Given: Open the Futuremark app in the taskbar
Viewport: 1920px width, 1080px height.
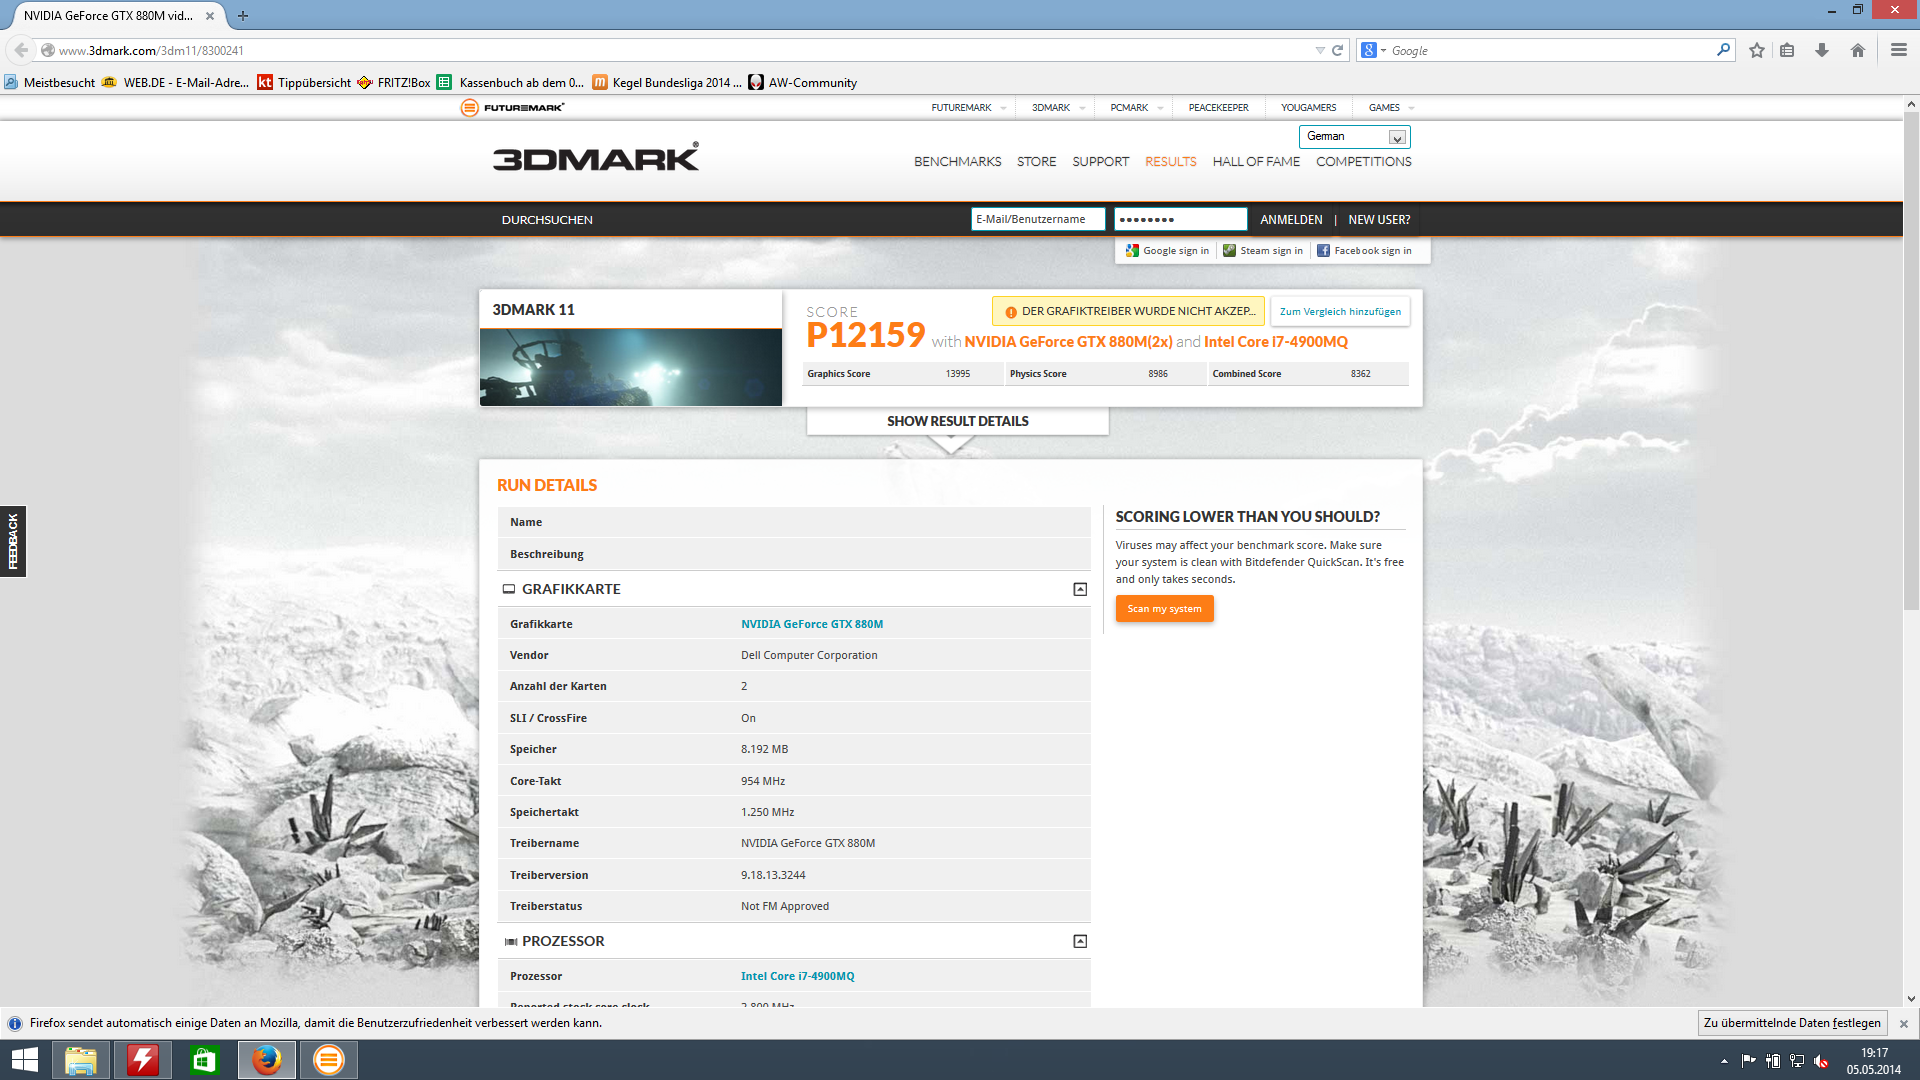Looking at the screenshot, I should pyautogui.click(x=328, y=1060).
